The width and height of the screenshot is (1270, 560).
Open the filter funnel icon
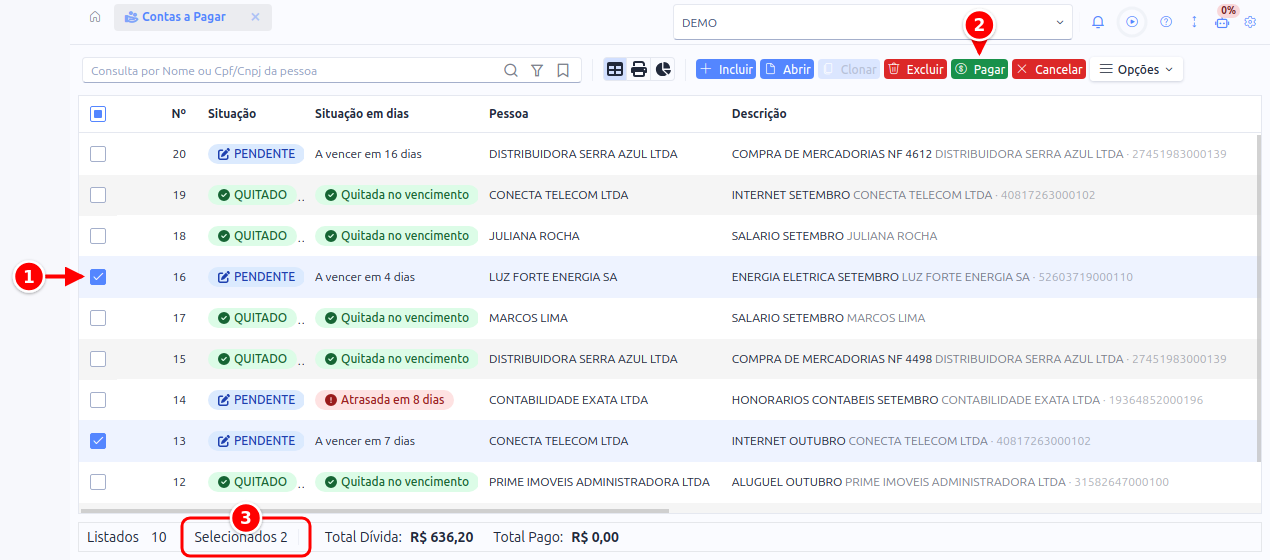(537, 70)
